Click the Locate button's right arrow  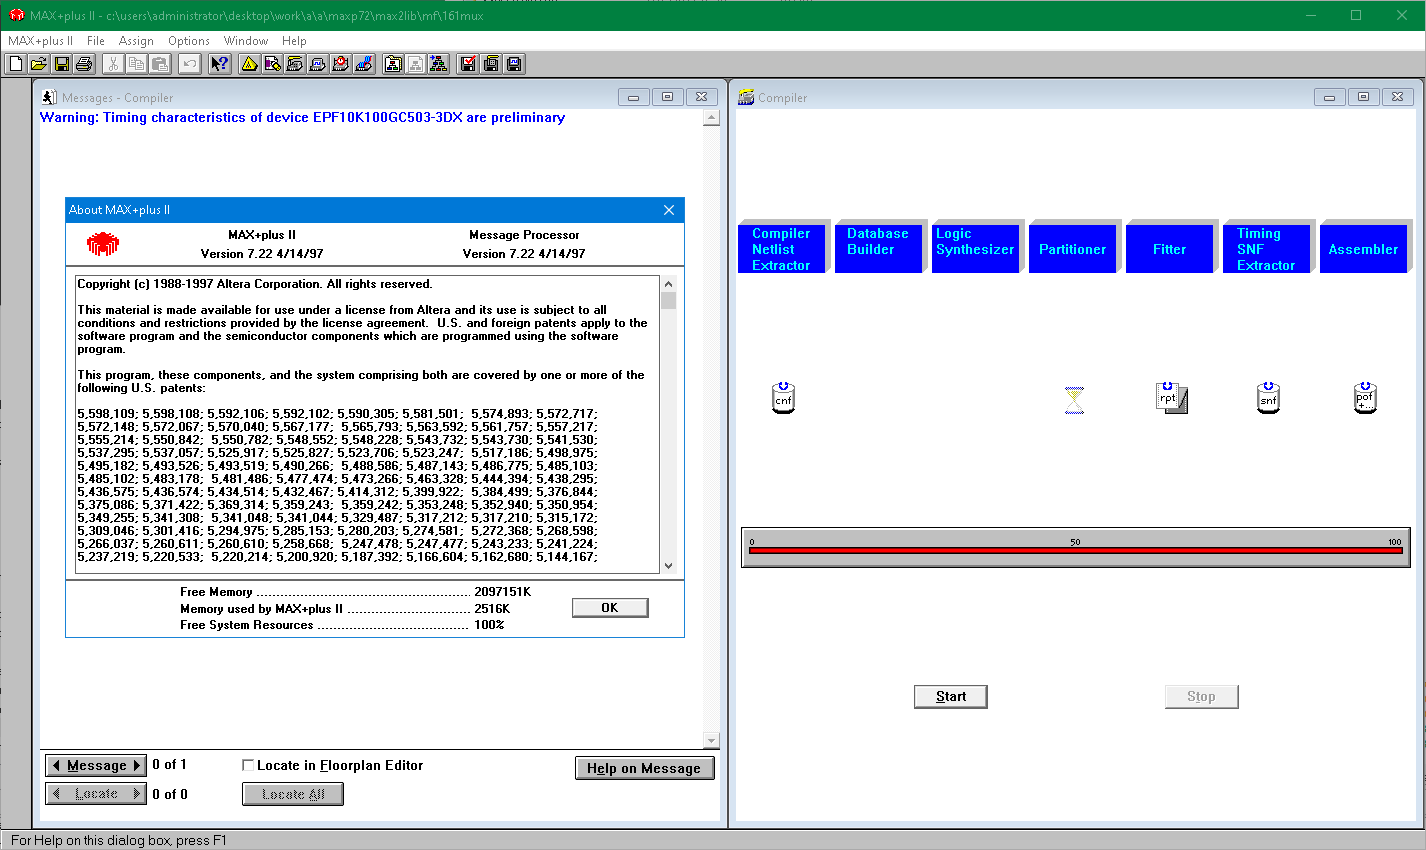[138, 794]
